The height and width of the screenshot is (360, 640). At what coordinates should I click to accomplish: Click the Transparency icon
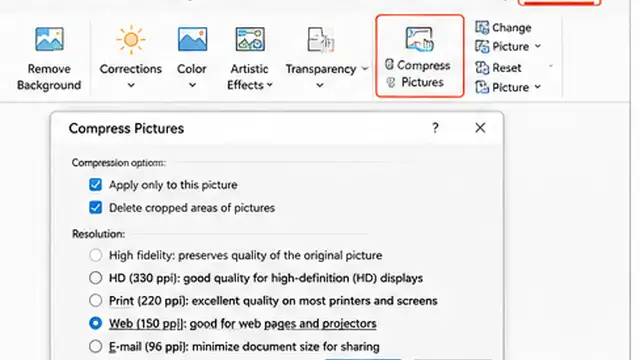(x=321, y=40)
